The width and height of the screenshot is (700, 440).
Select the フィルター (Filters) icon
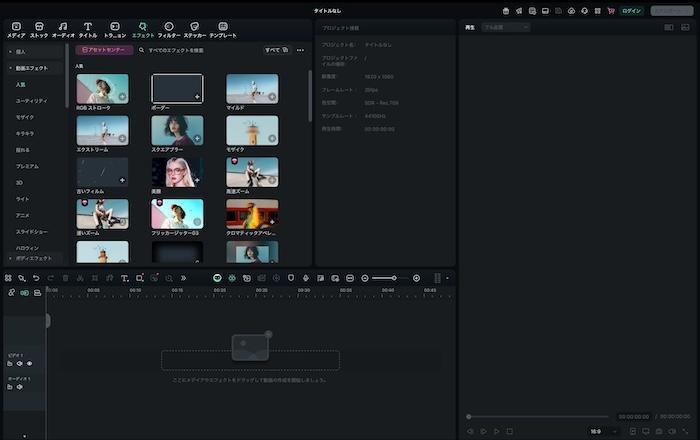[x=168, y=26]
